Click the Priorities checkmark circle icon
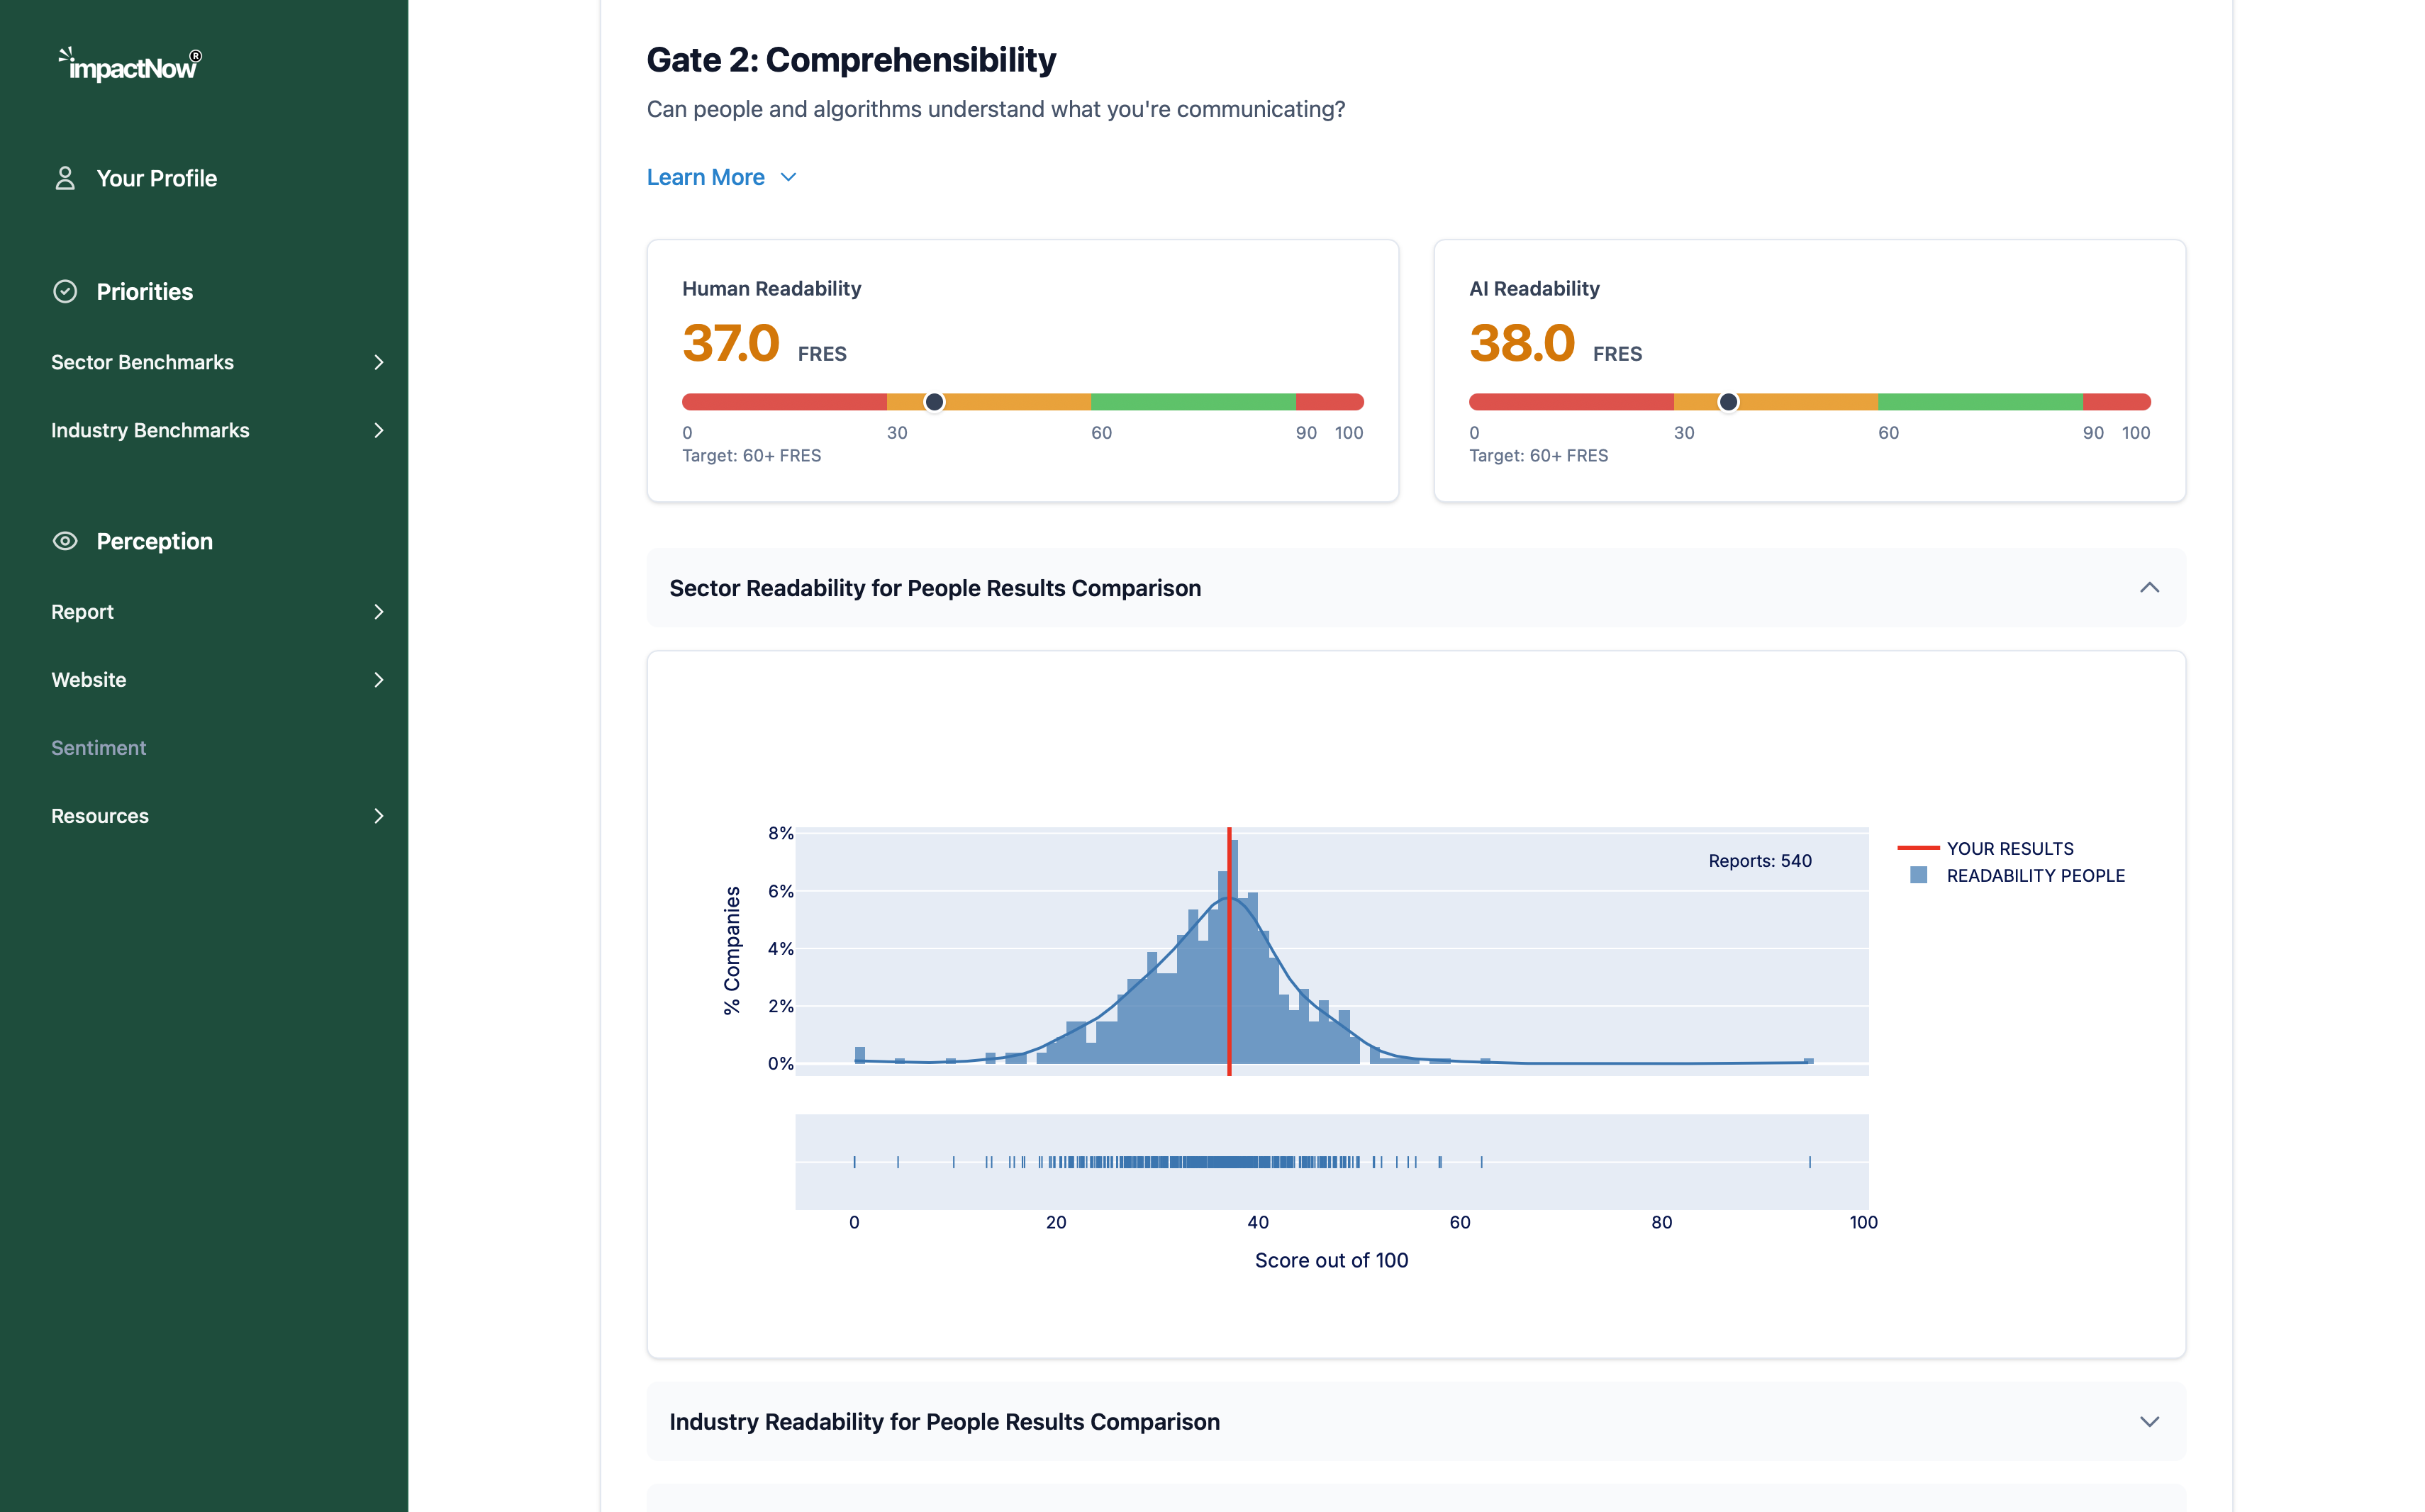The width and height of the screenshot is (2425, 1512). point(65,292)
